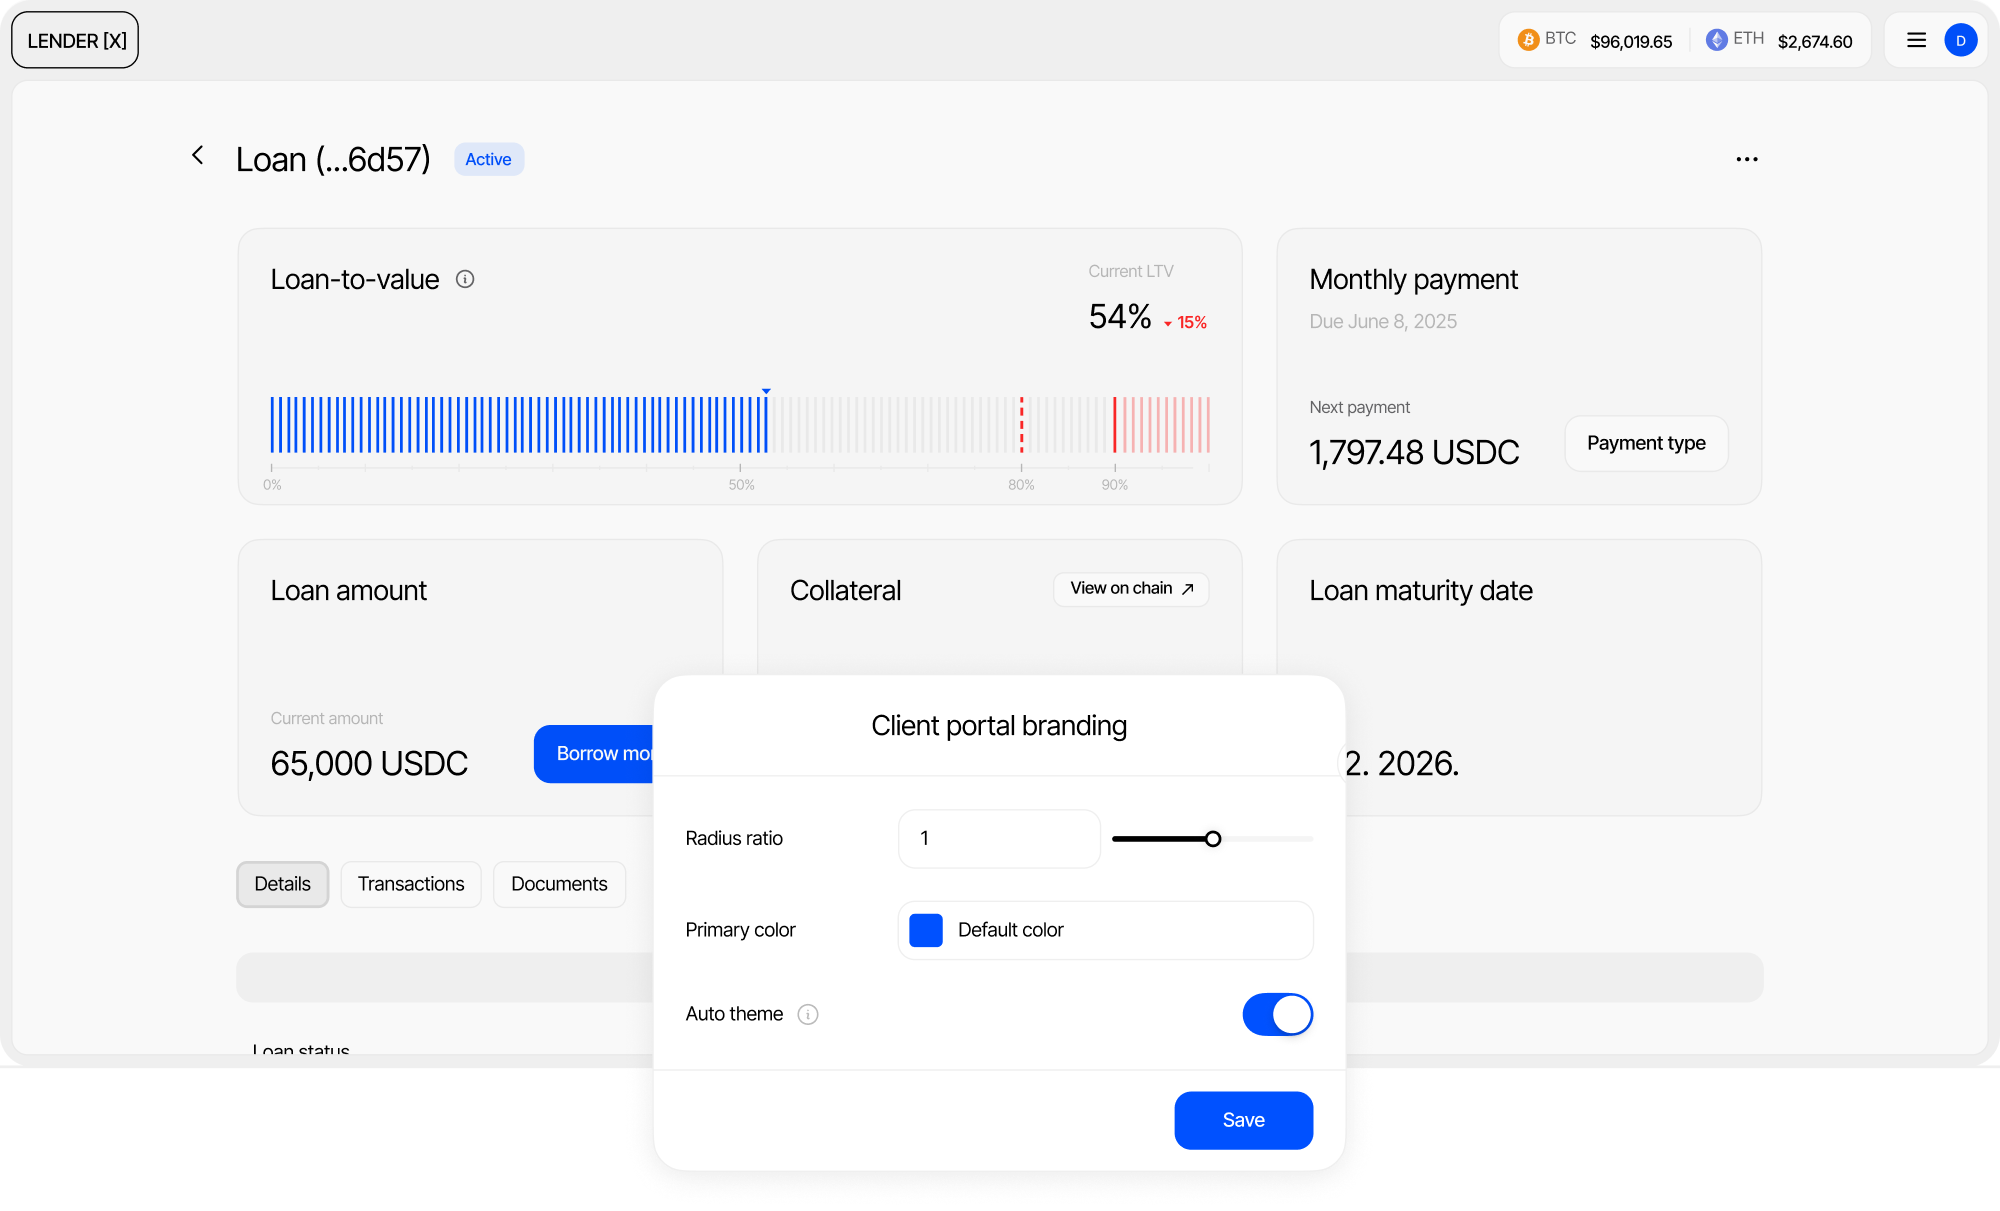Click the back arrow beside Loan title
The width and height of the screenshot is (2000, 1211).
(198, 156)
